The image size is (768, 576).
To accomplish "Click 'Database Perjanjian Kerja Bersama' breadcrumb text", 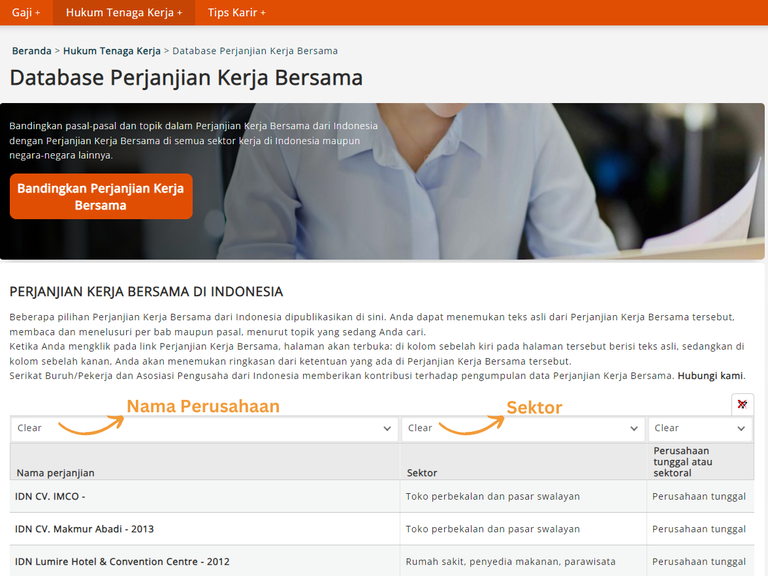I will pyautogui.click(x=255, y=51).
